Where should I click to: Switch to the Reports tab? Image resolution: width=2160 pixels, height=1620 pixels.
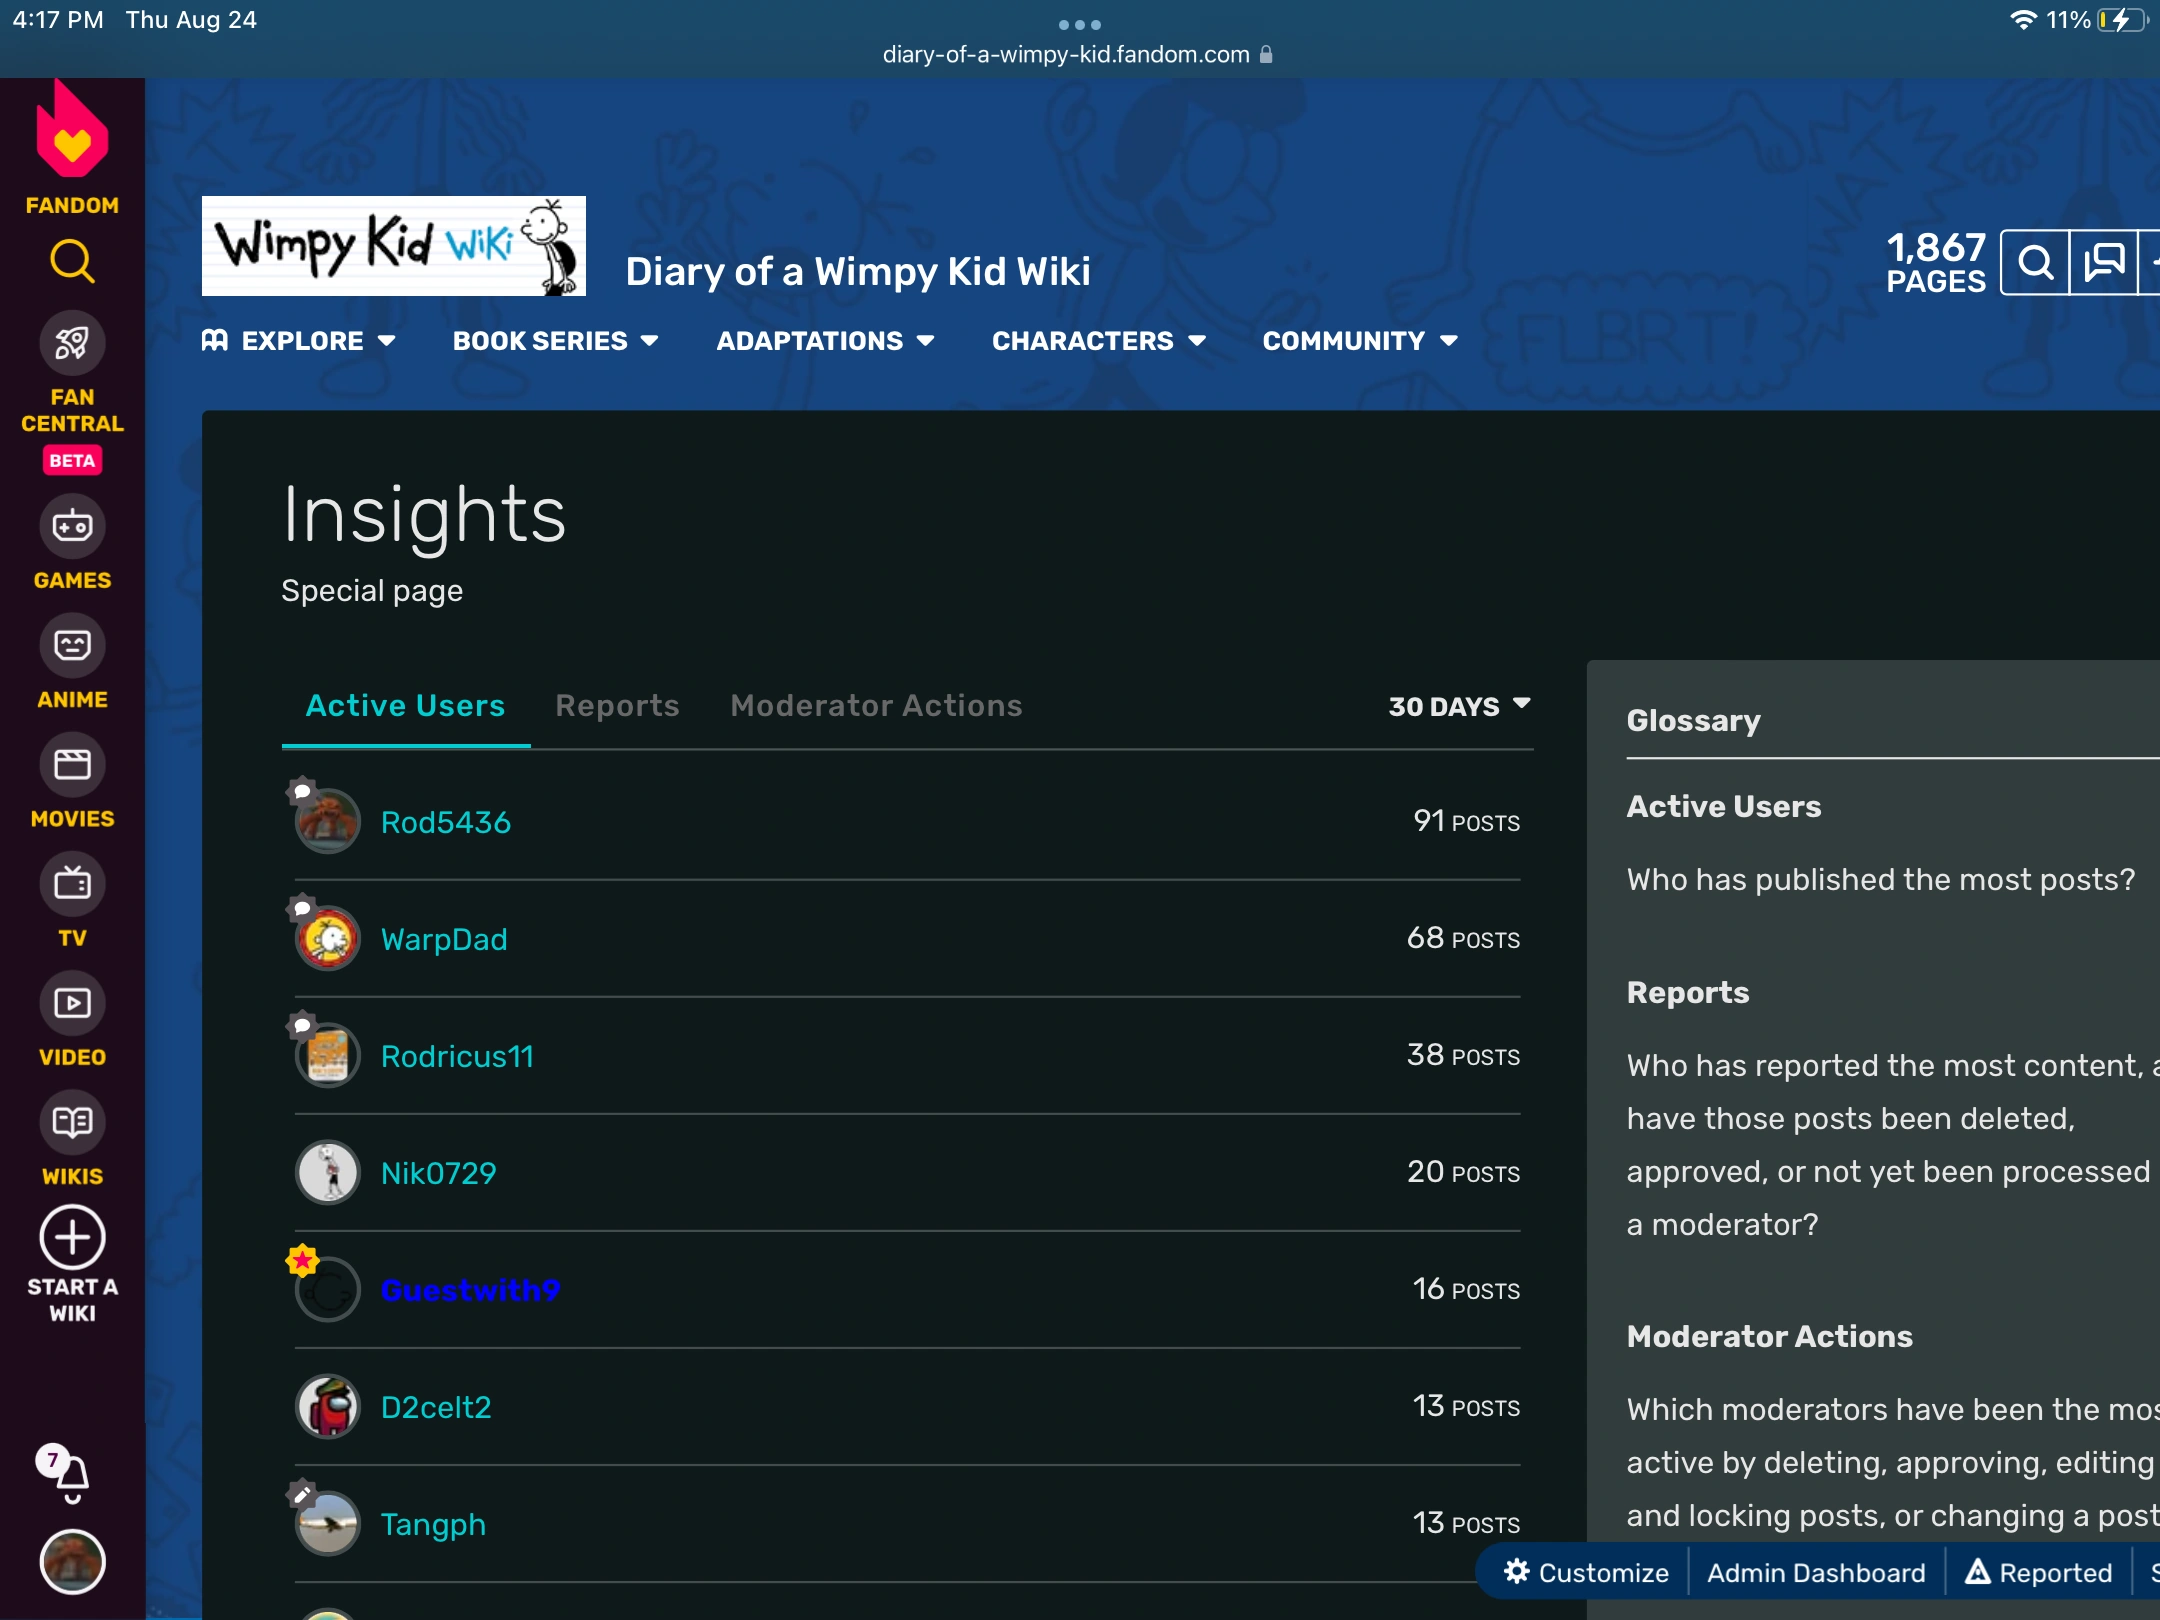coord(617,706)
